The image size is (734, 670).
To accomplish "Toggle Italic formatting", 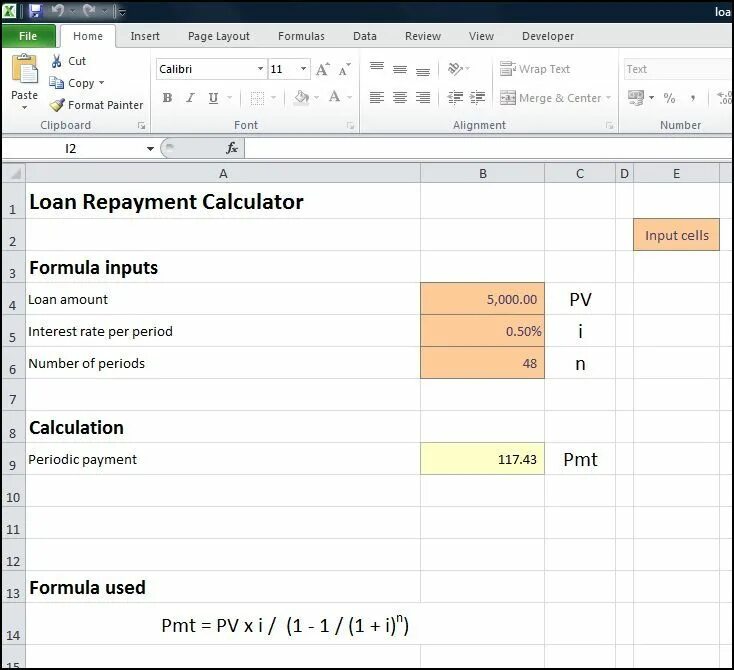I will click(x=190, y=98).
